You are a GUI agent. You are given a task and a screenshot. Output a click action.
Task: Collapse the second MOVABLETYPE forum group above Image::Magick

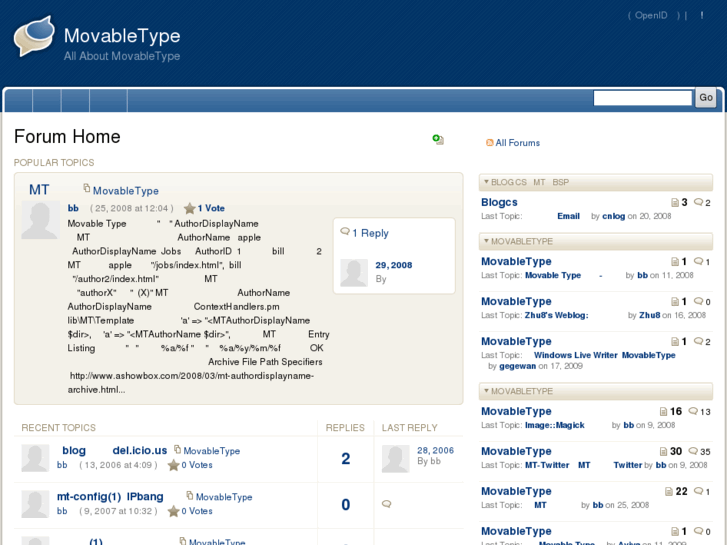point(596,391)
